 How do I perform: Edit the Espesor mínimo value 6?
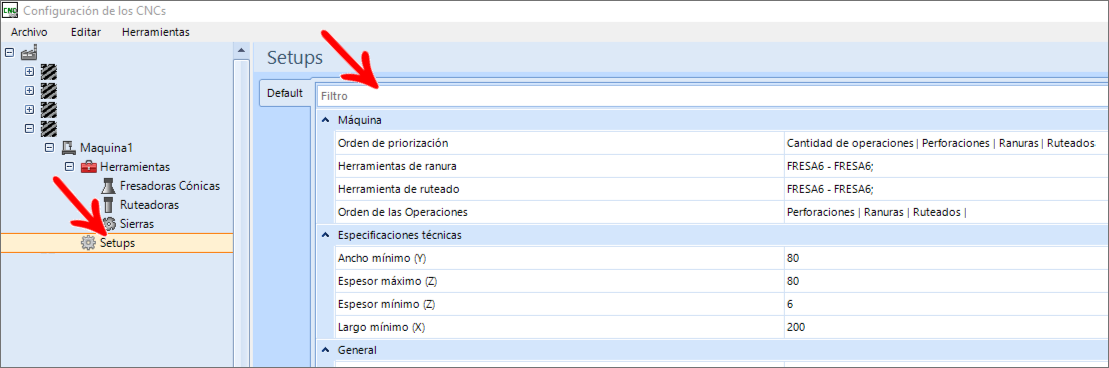[946, 304]
